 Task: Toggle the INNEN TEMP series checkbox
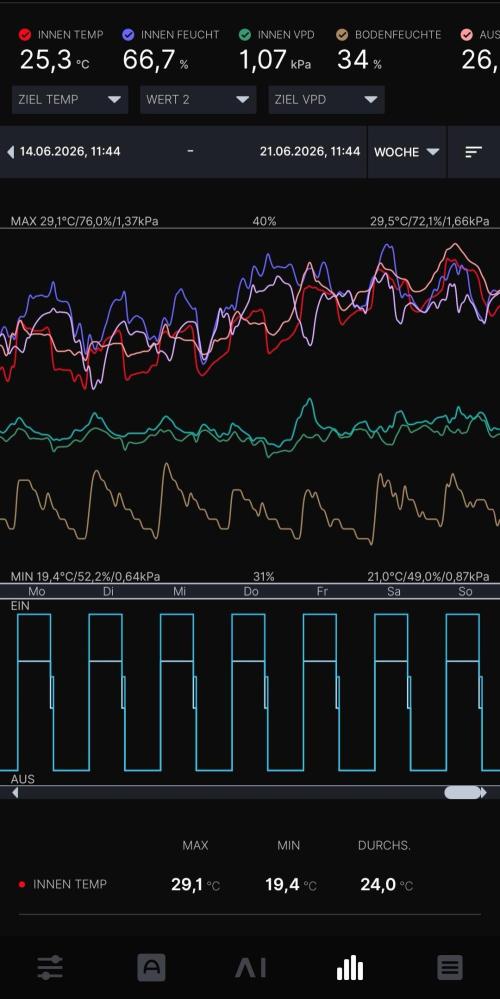25,34
